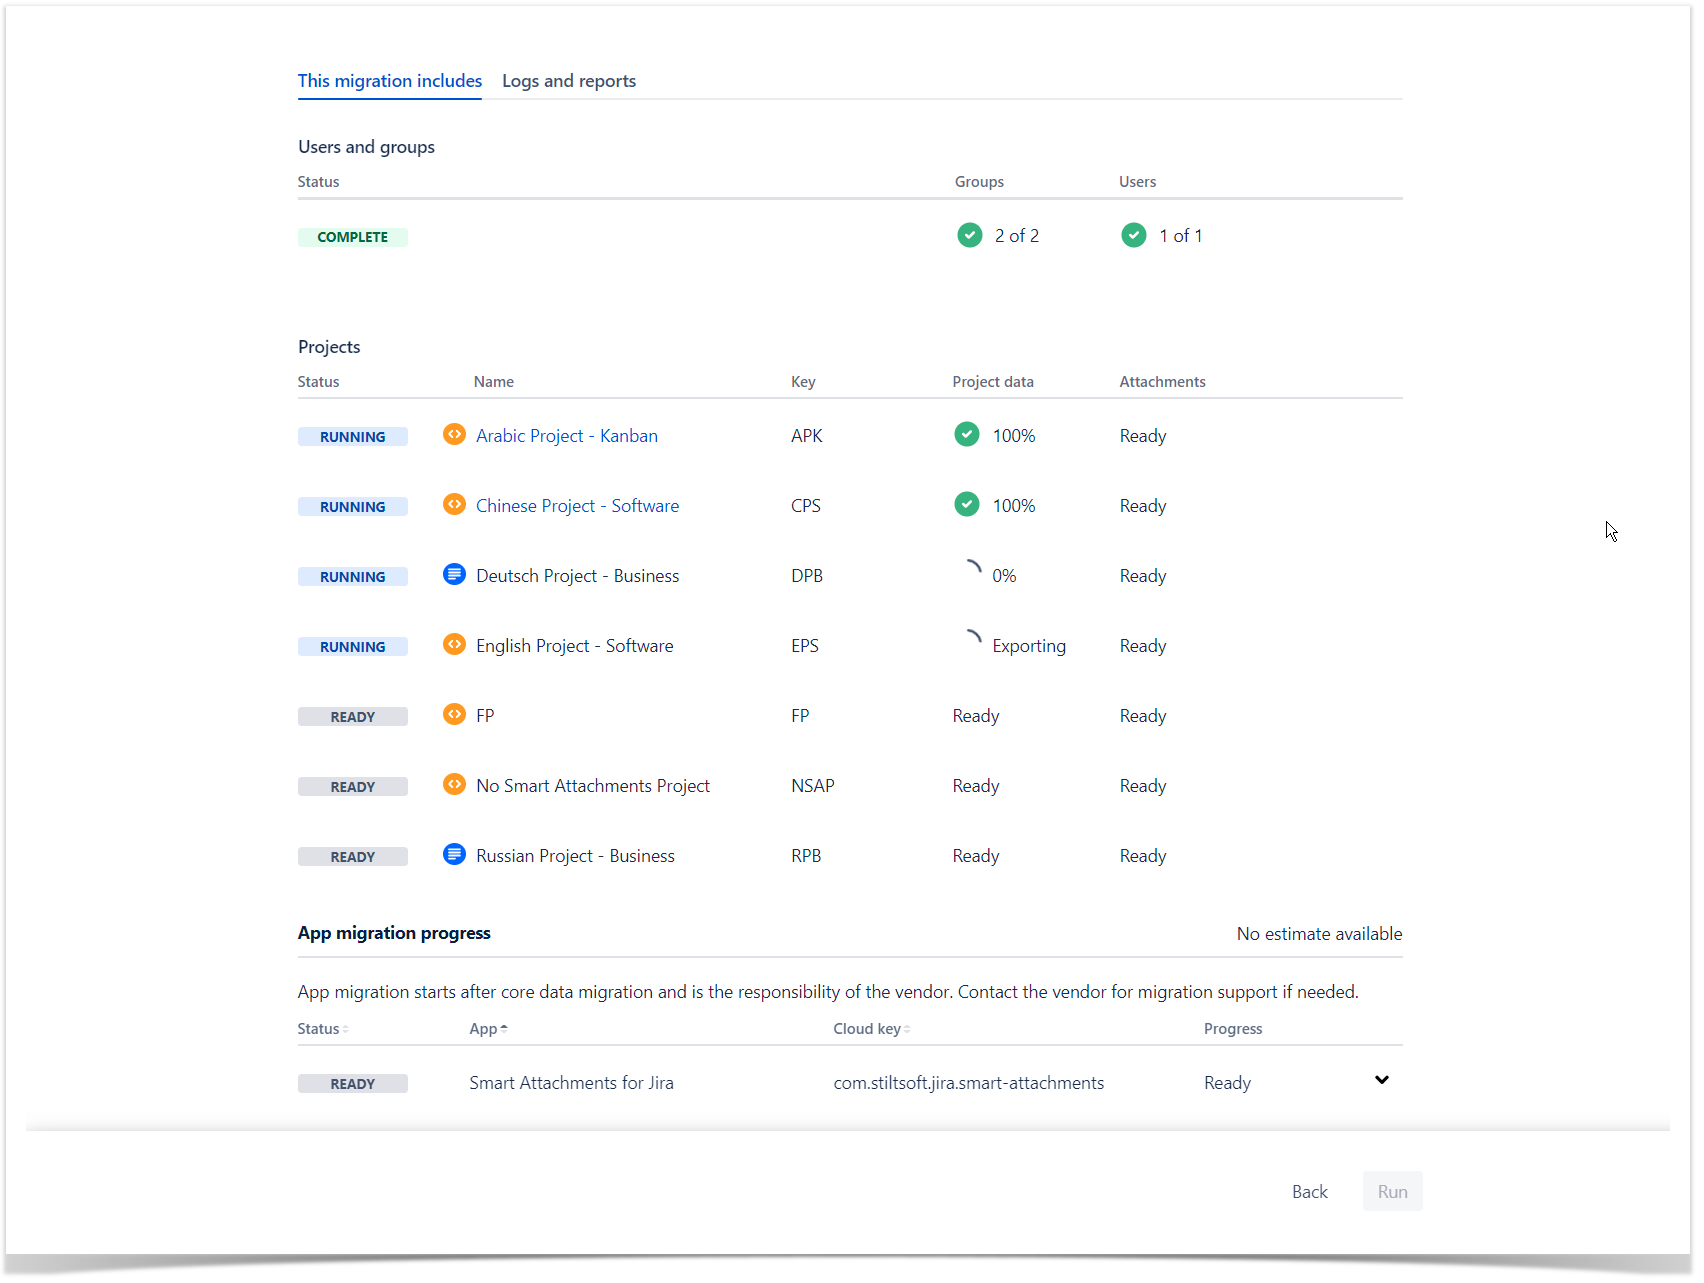The height and width of the screenshot is (1283, 1704).
Task: Click the green checkmark beside 2 of 2 groups
Action: point(969,235)
